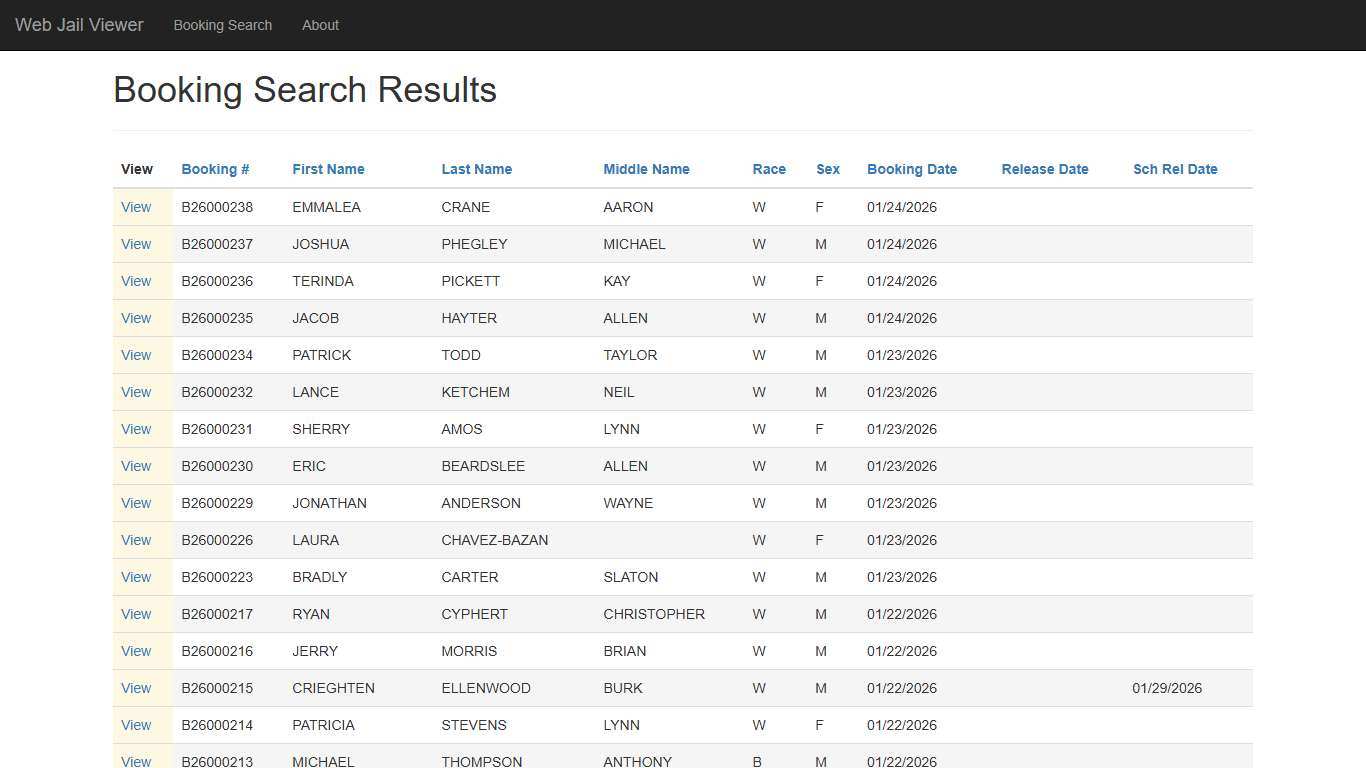1366x768 pixels.
Task: Open booking details for LAURA CHAVEZ-BAZAN
Action: [x=136, y=540]
